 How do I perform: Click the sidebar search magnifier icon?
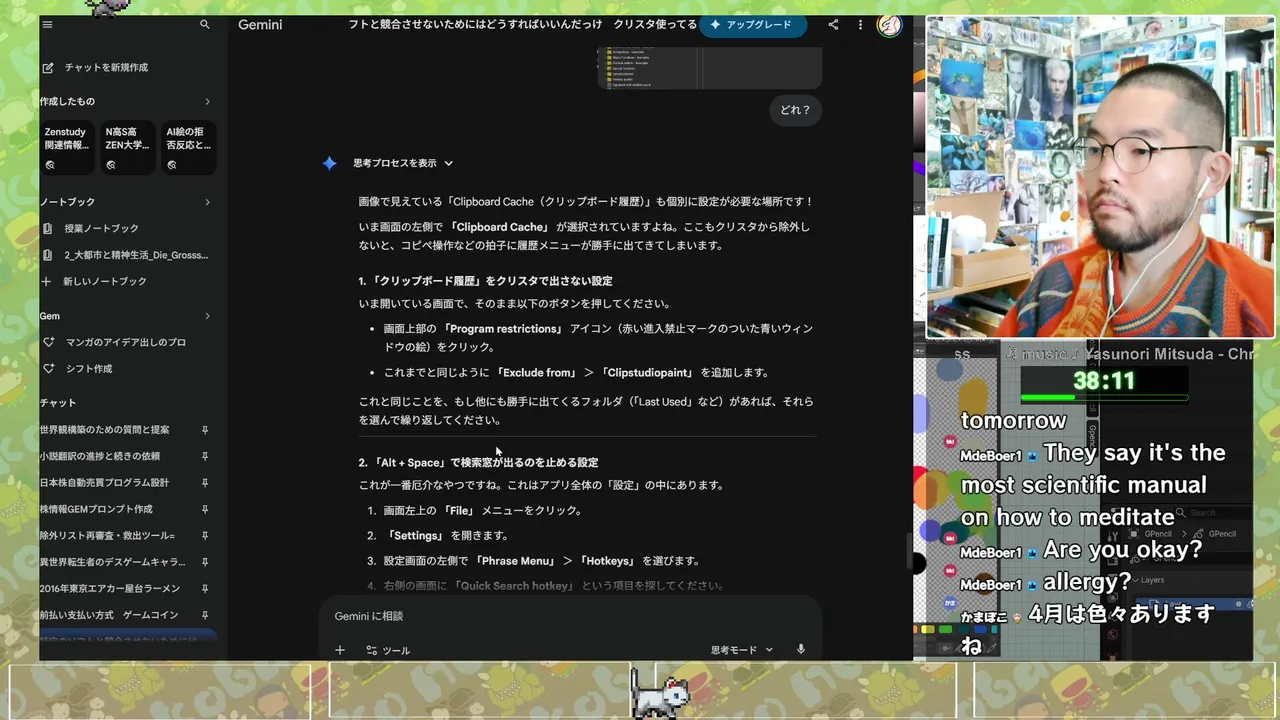(x=205, y=24)
